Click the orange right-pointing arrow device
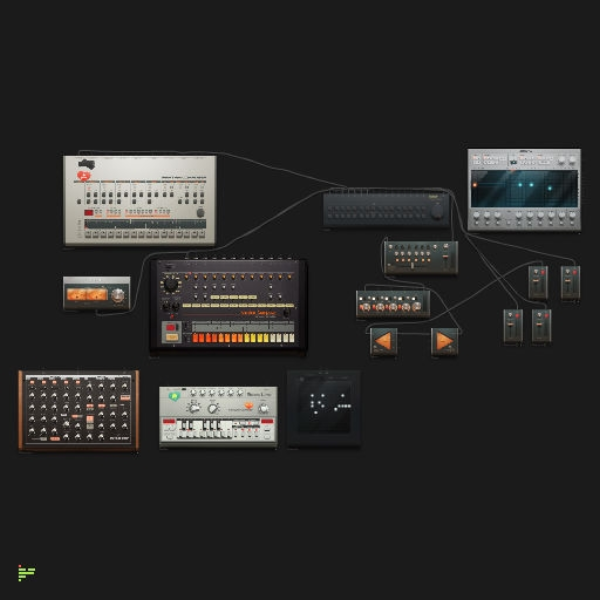Image resolution: width=600 pixels, height=600 pixels. pyautogui.click(x=444, y=341)
